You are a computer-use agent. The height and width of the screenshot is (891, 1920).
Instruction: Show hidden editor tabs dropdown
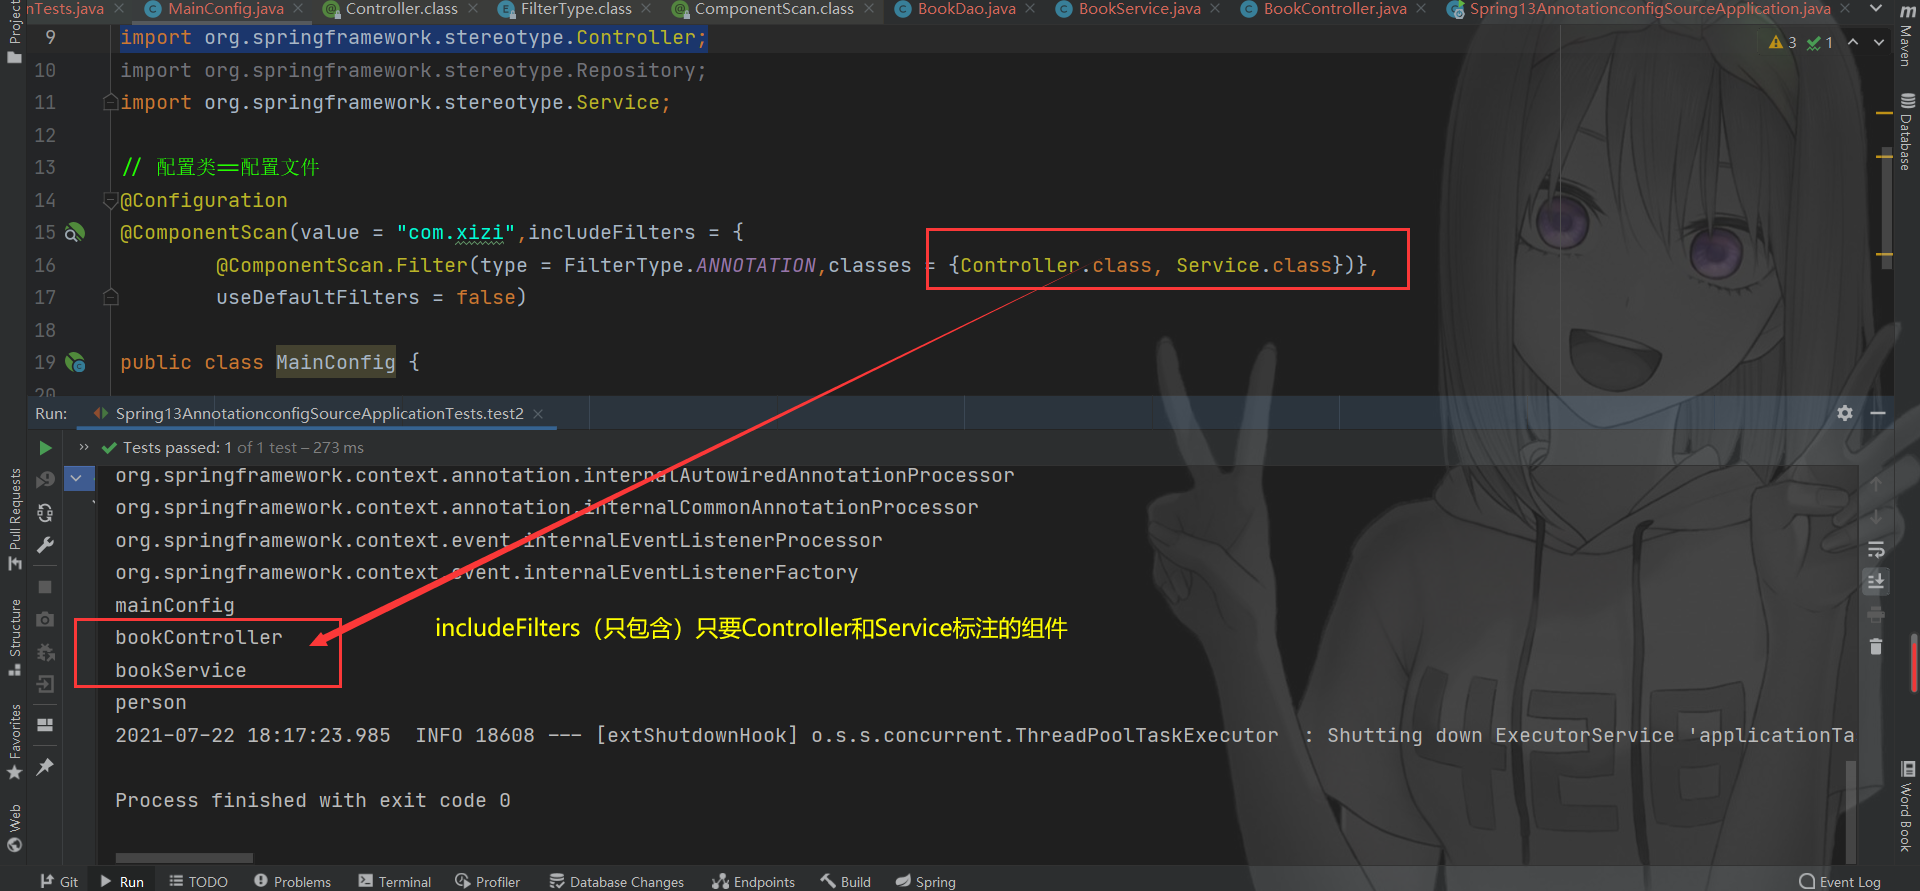(x=1876, y=9)
